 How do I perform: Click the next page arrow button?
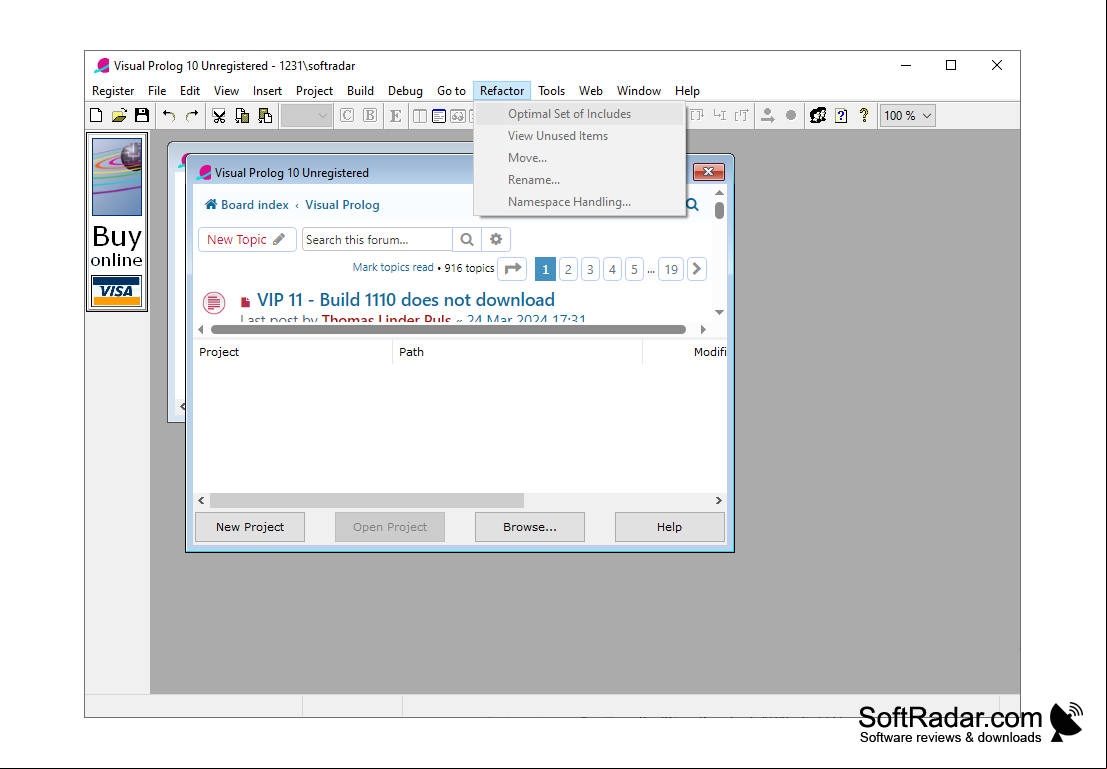[x=697, y=269]
